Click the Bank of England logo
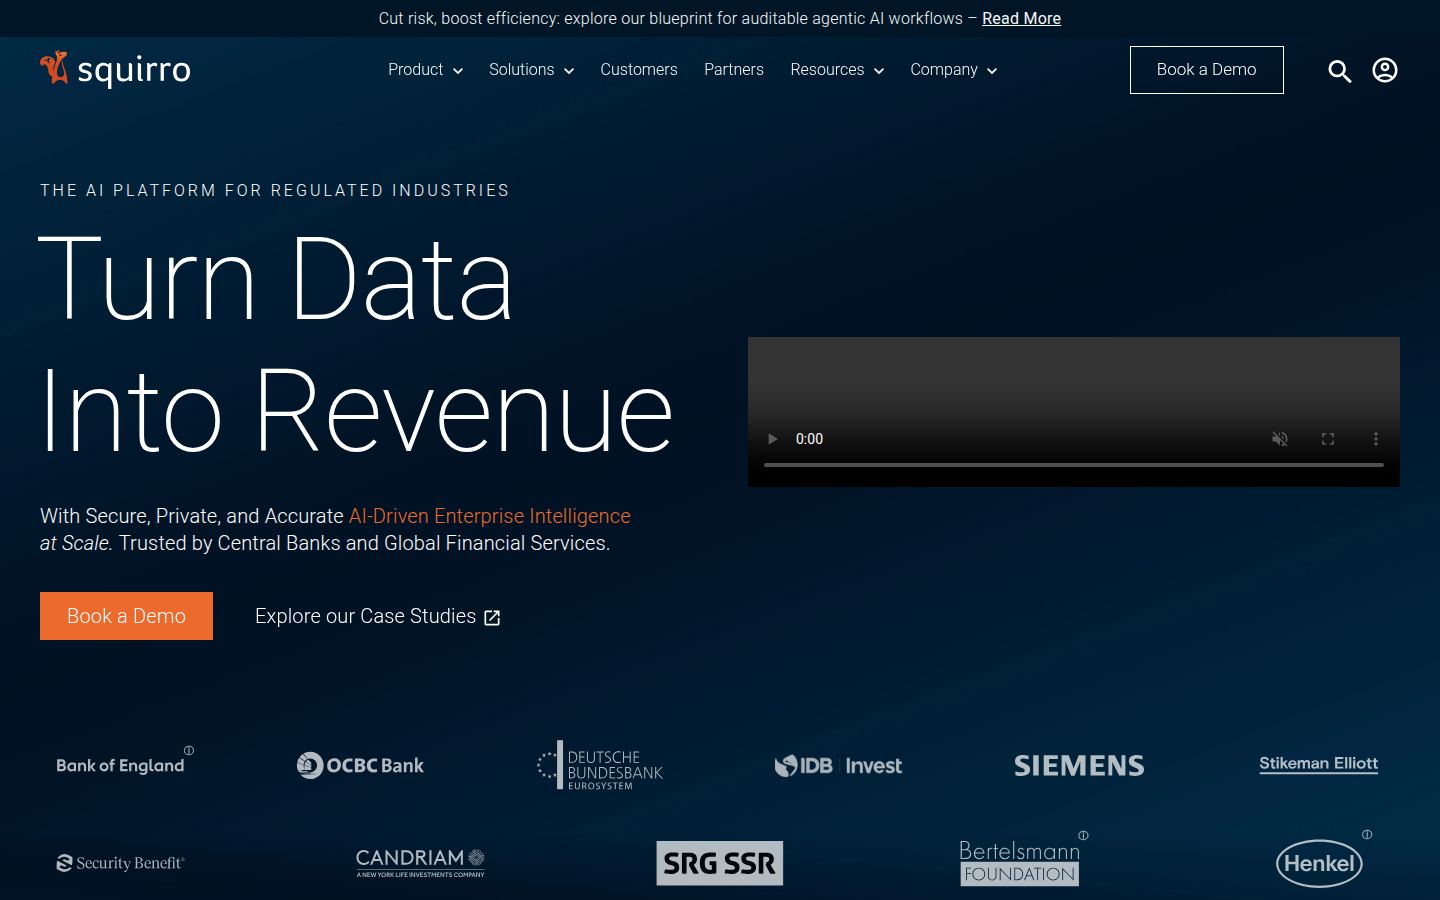This screenshot has width=1440, height=900. [x=121, y=765]
